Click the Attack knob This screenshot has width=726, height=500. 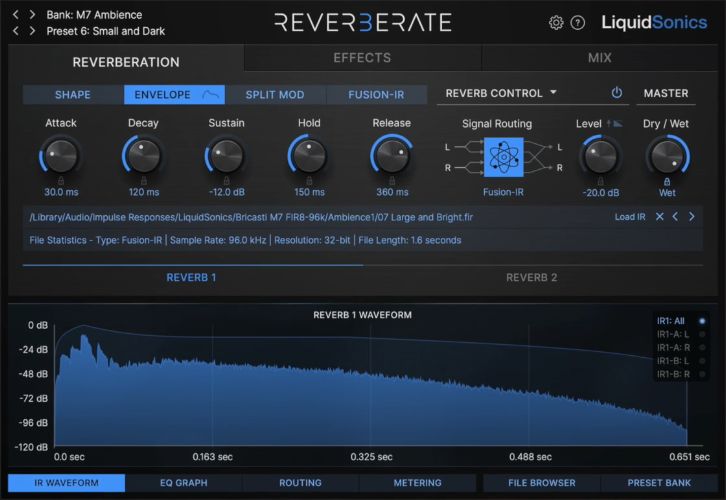[x=60, y=156]
